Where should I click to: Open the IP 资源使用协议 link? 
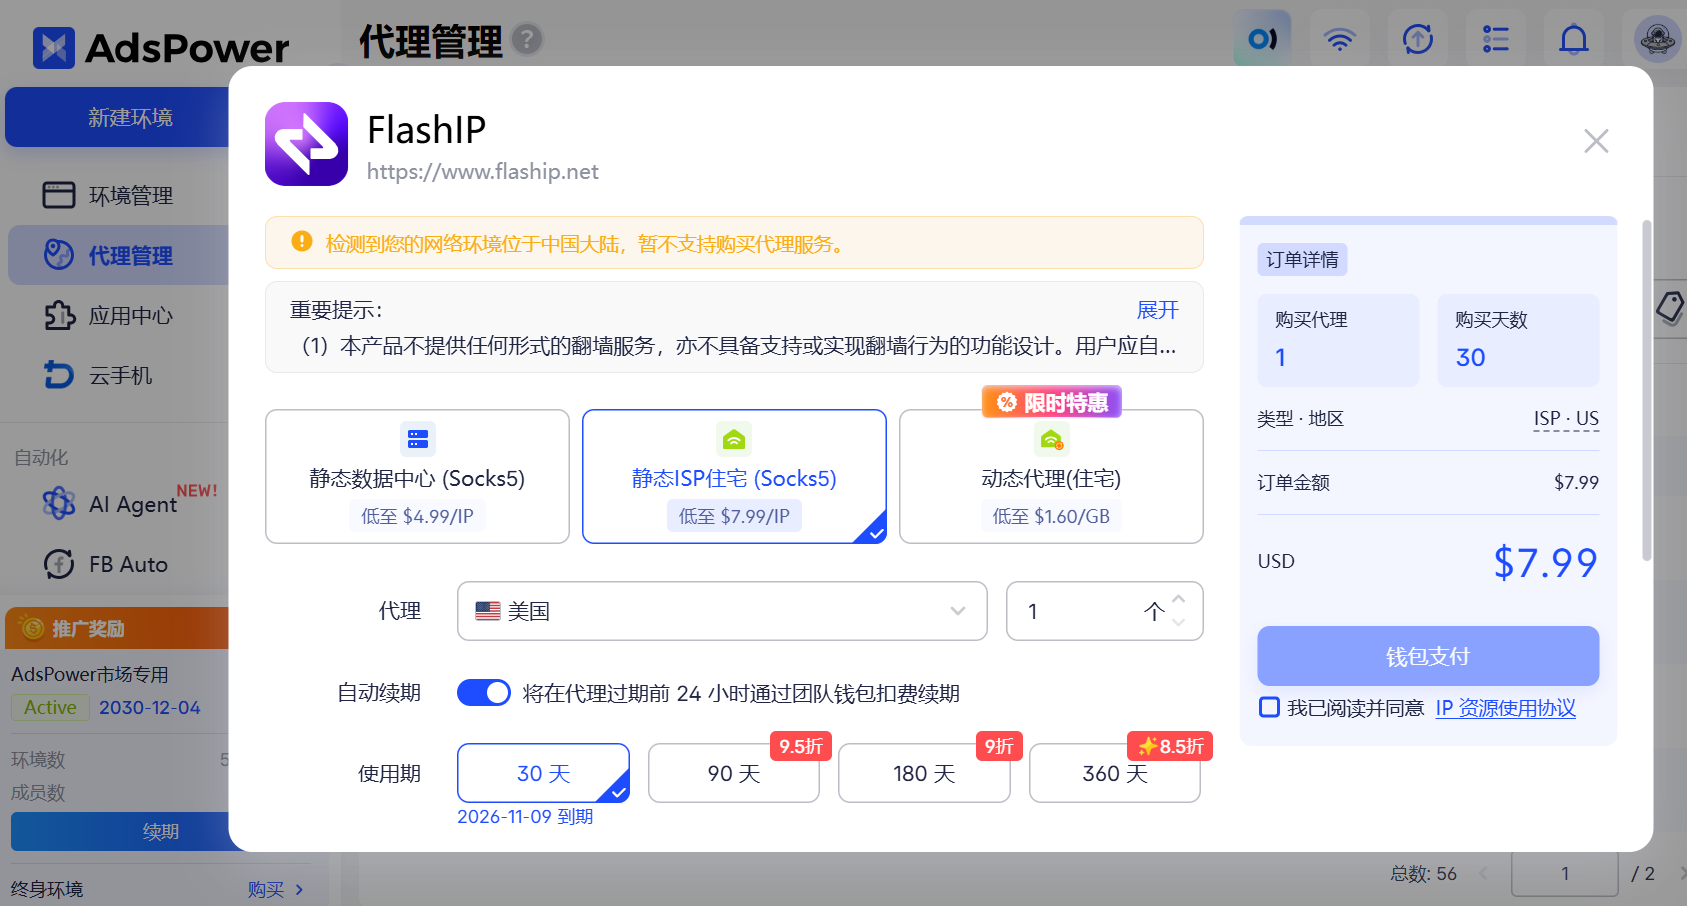pos(1505,708)
